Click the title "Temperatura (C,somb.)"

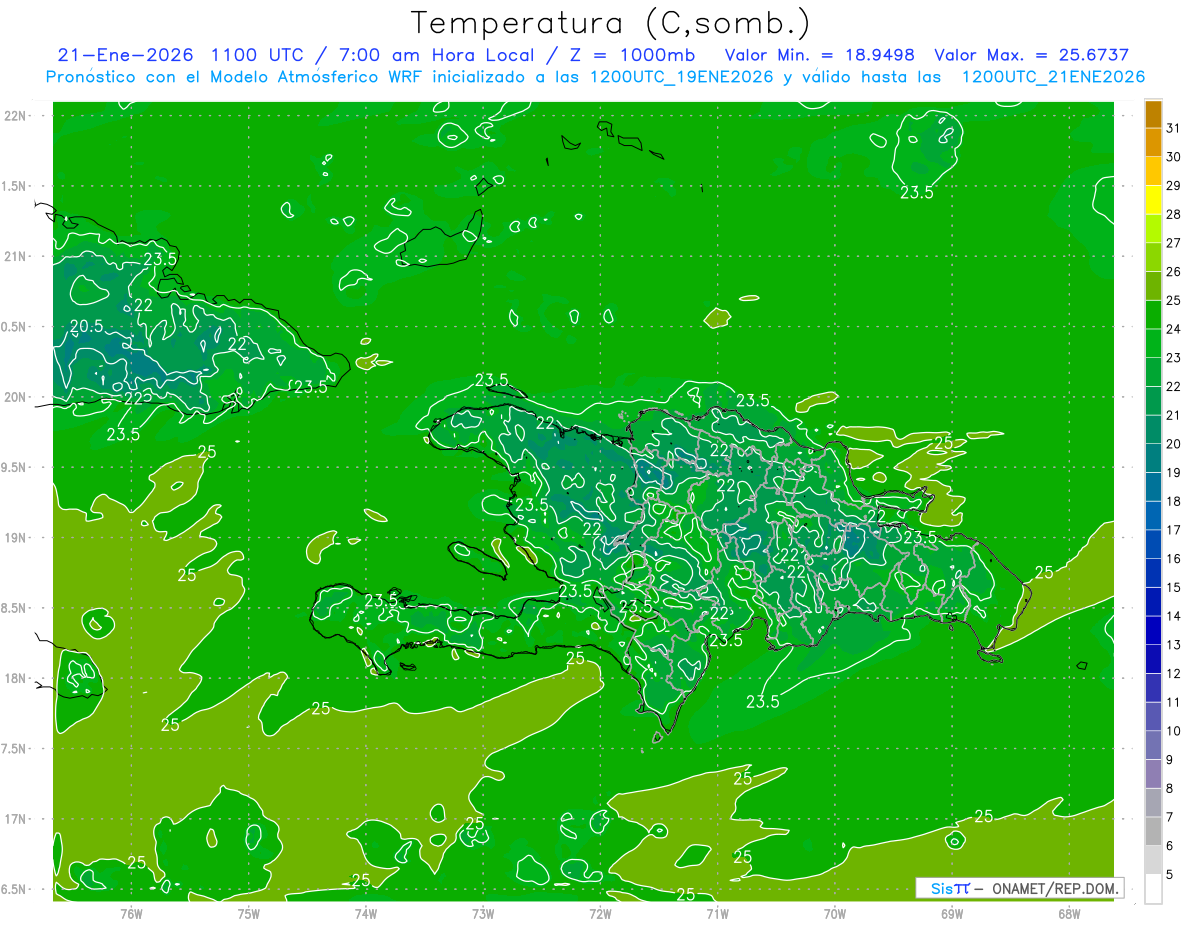click(611, 23)
